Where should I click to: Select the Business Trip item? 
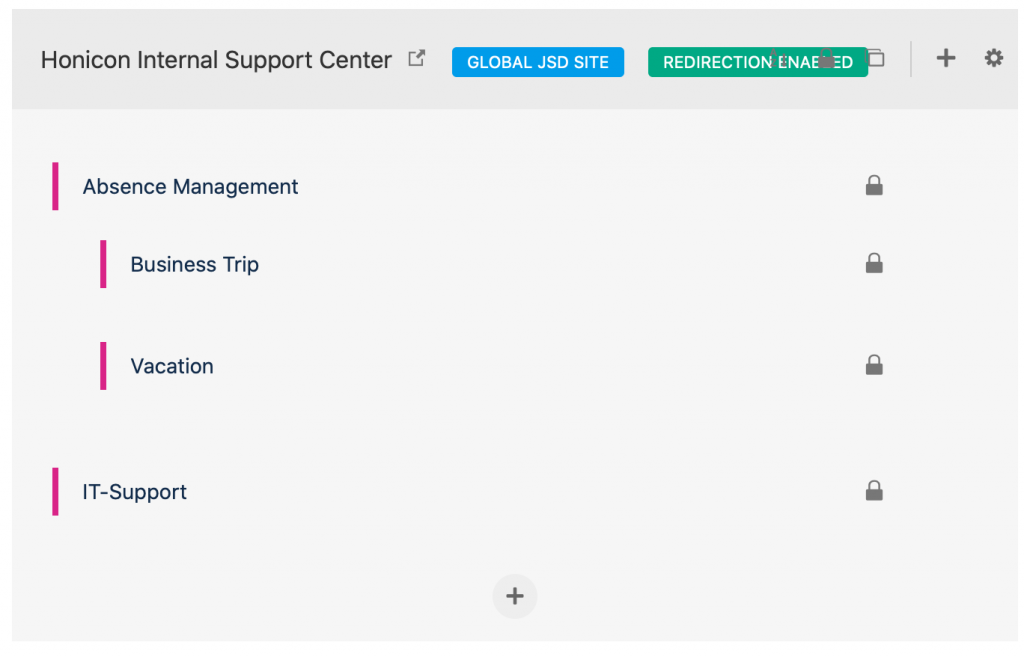click(195, 264)
